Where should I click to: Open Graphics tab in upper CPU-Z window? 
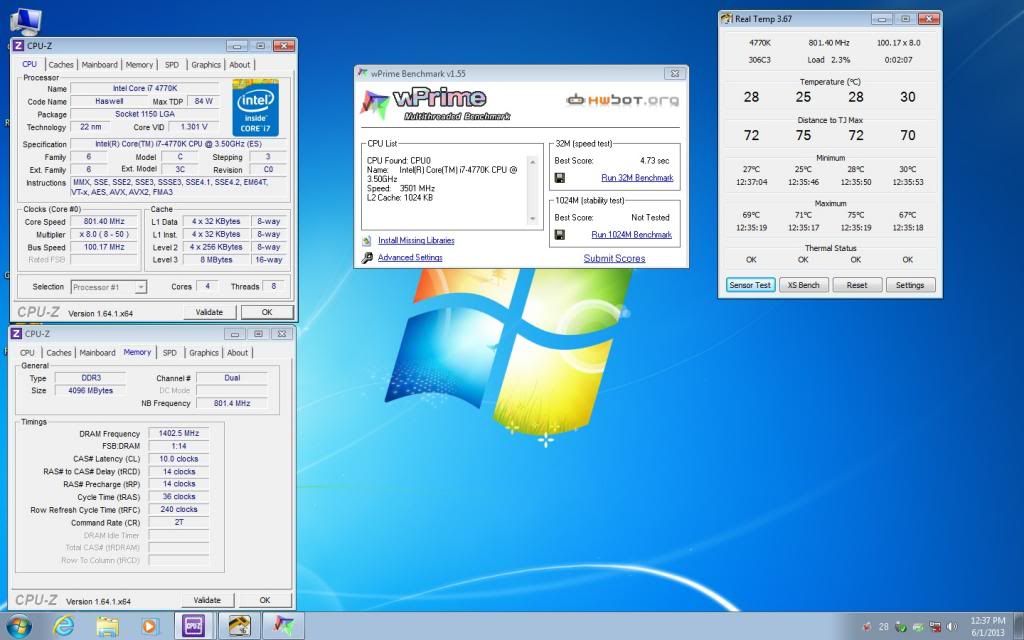pyautogui.click(x=206, y=65)
